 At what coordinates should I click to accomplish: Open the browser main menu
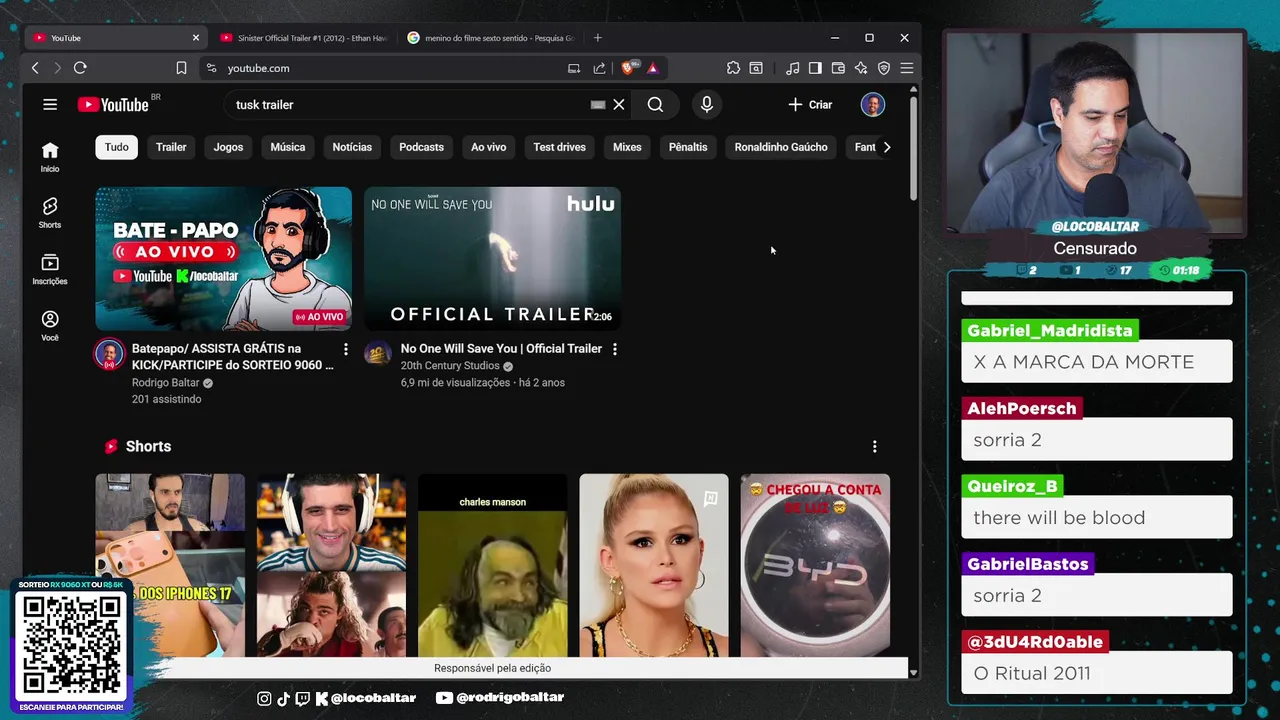tap(907, 68)
